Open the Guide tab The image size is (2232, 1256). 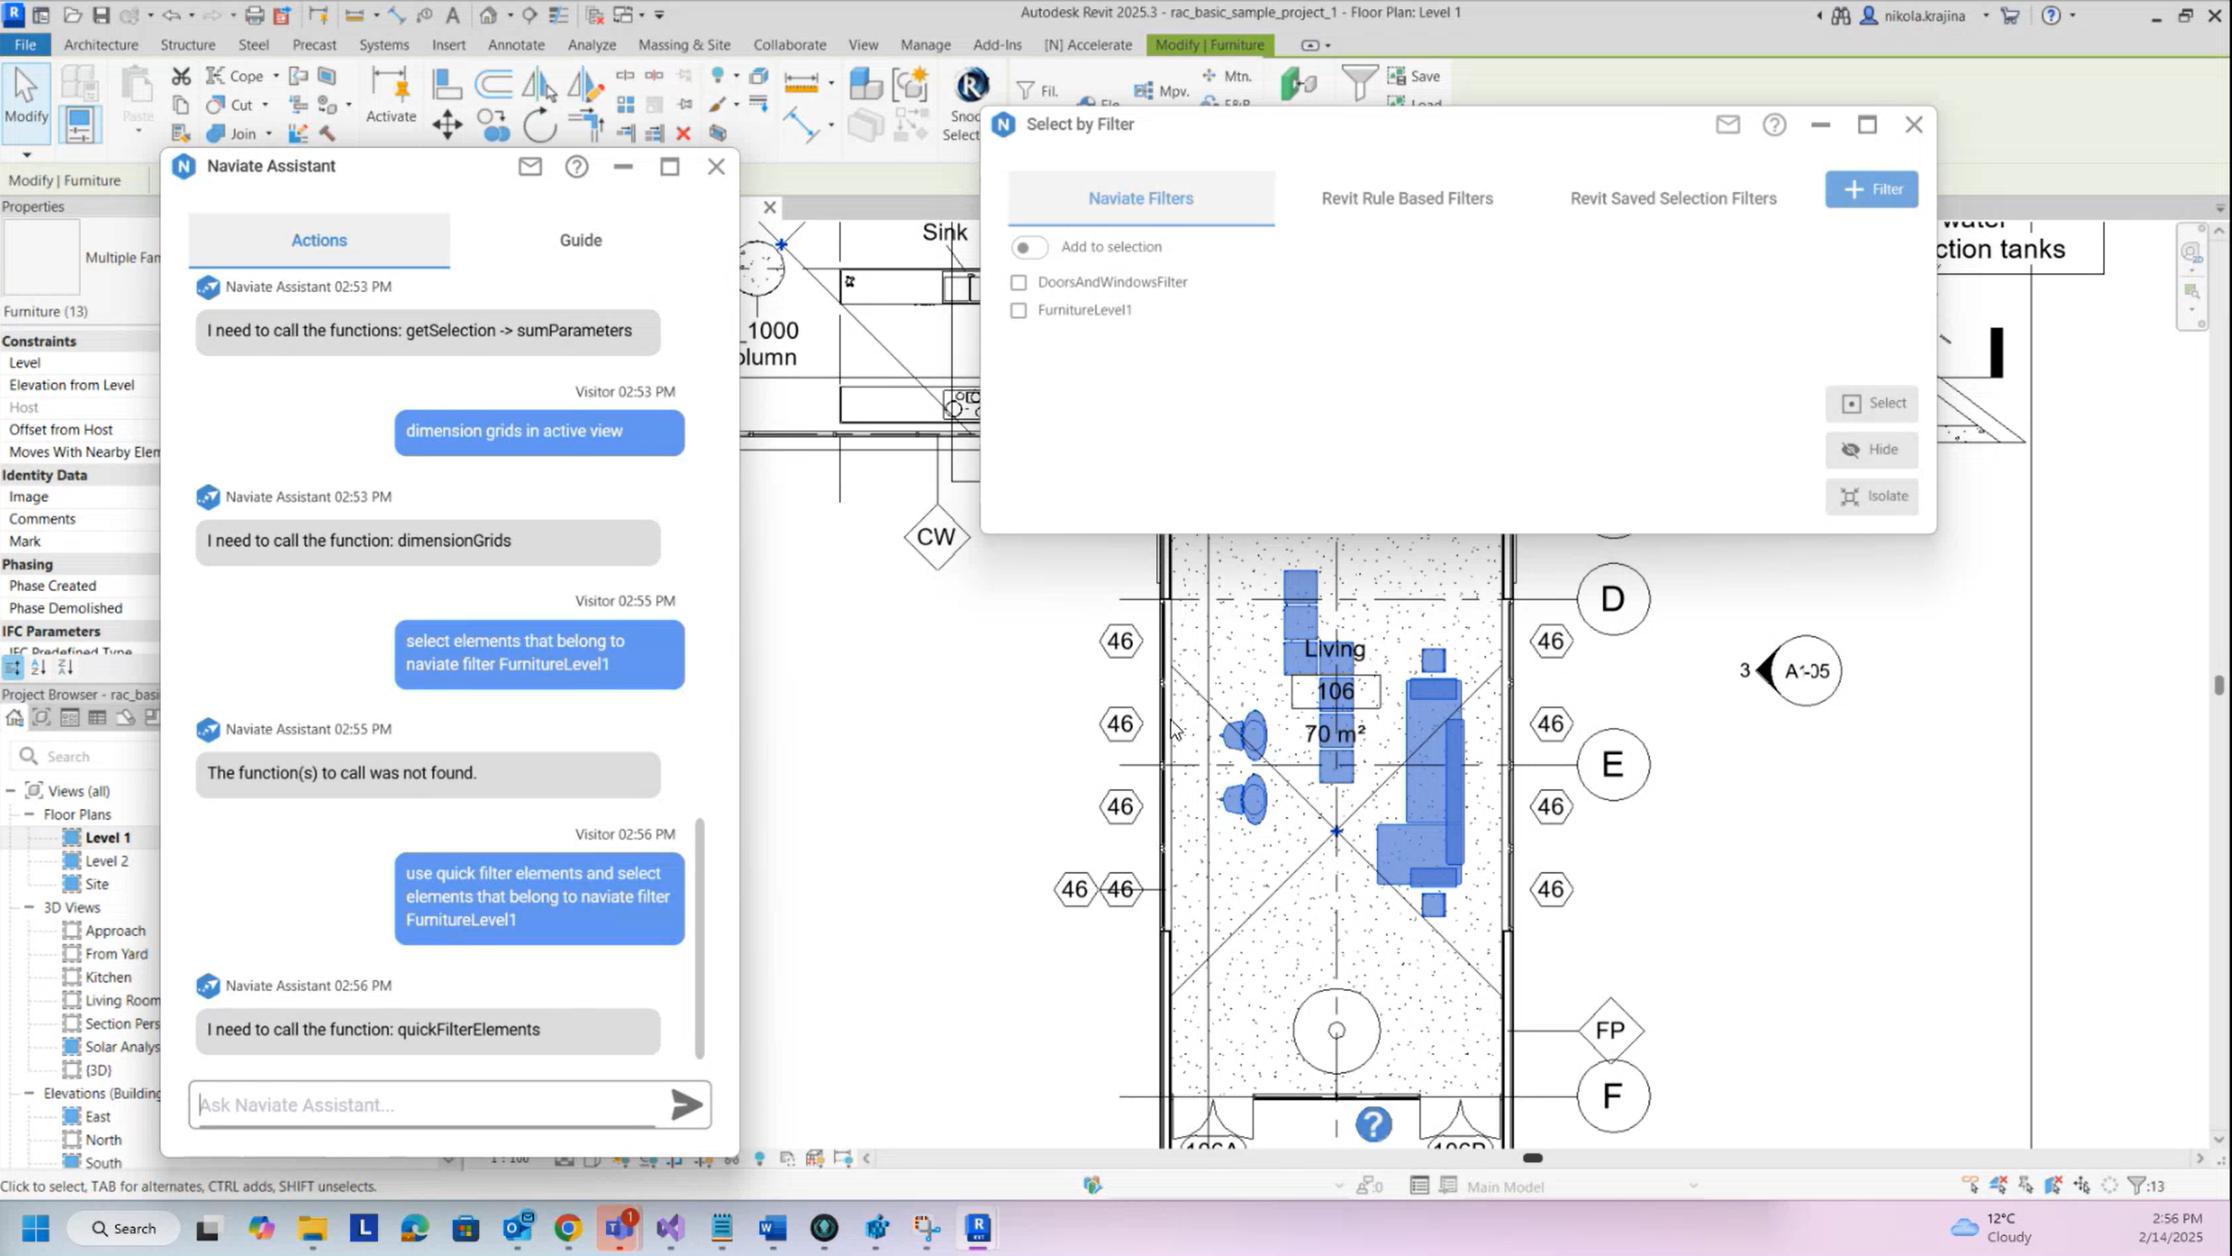(x=580, y=240)
